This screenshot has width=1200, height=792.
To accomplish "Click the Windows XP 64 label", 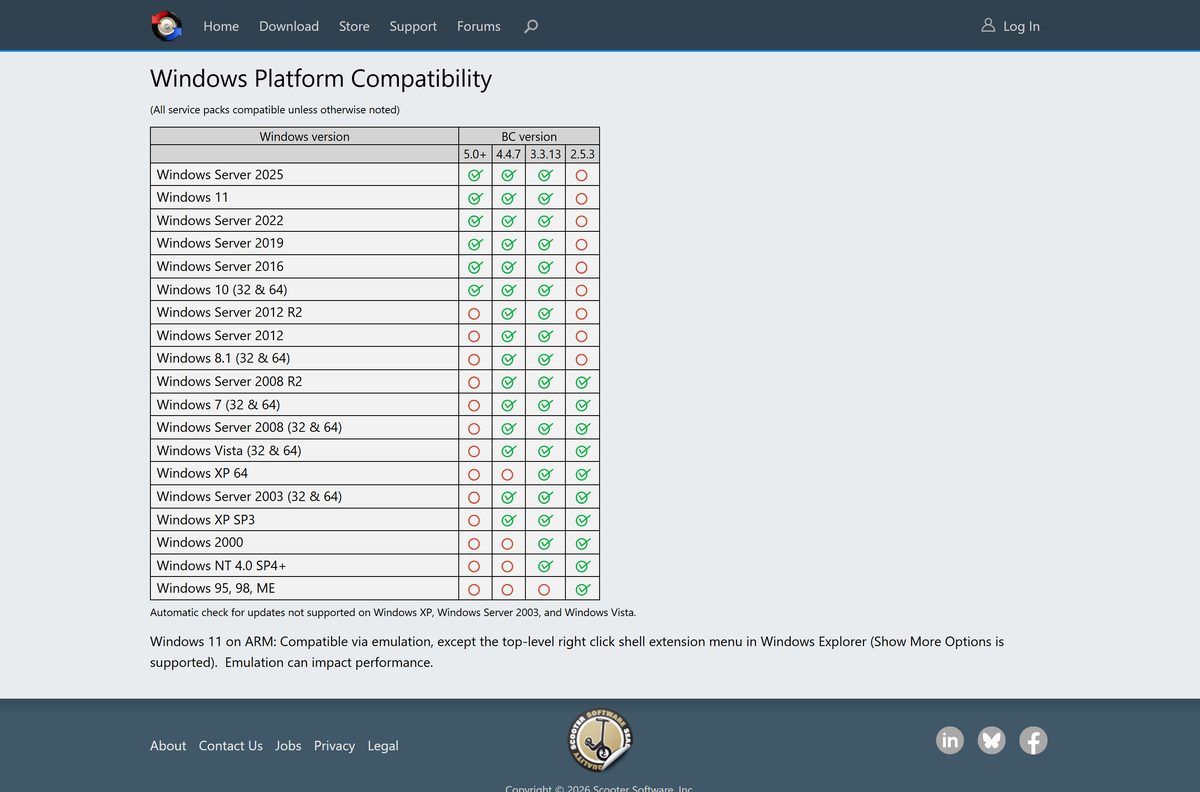I will 202,474.
